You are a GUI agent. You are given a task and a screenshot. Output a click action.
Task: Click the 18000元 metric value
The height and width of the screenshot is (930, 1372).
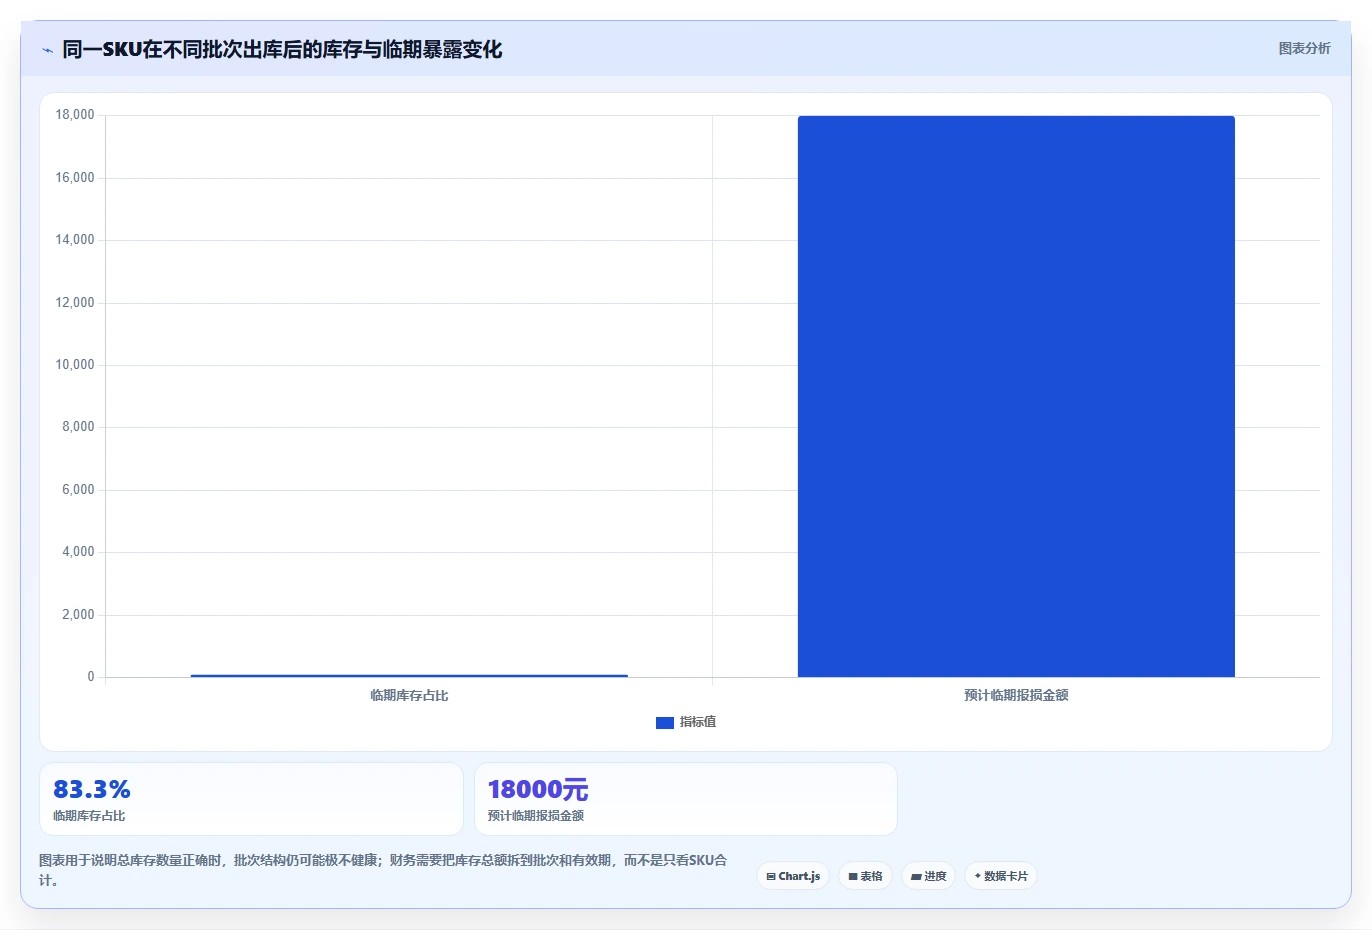(538, 789)
